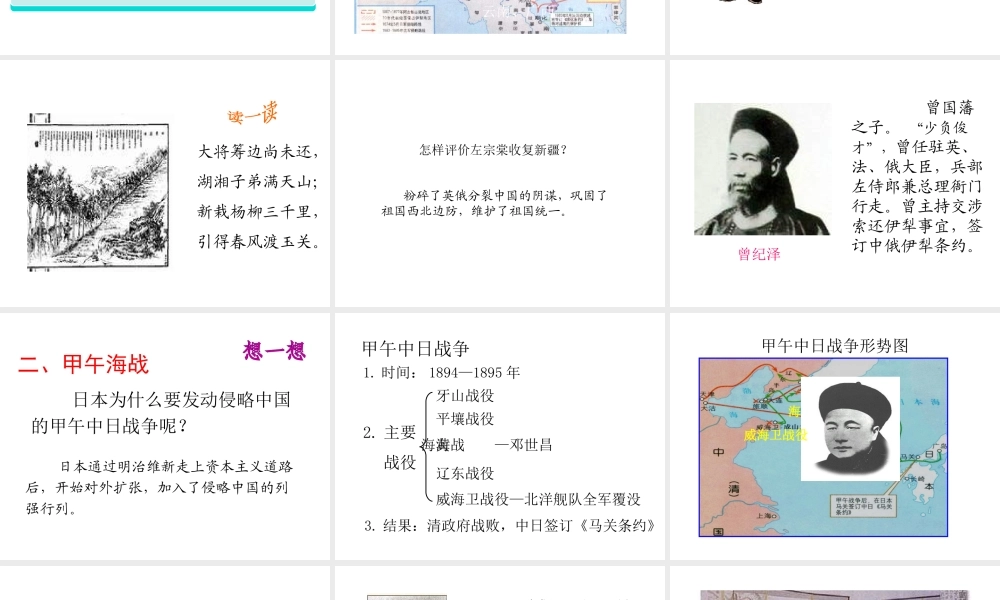The width and height of the screenshot is (1000, 600).
Task: Click the 曾纪泽 portrait photo
Action: 762,169
